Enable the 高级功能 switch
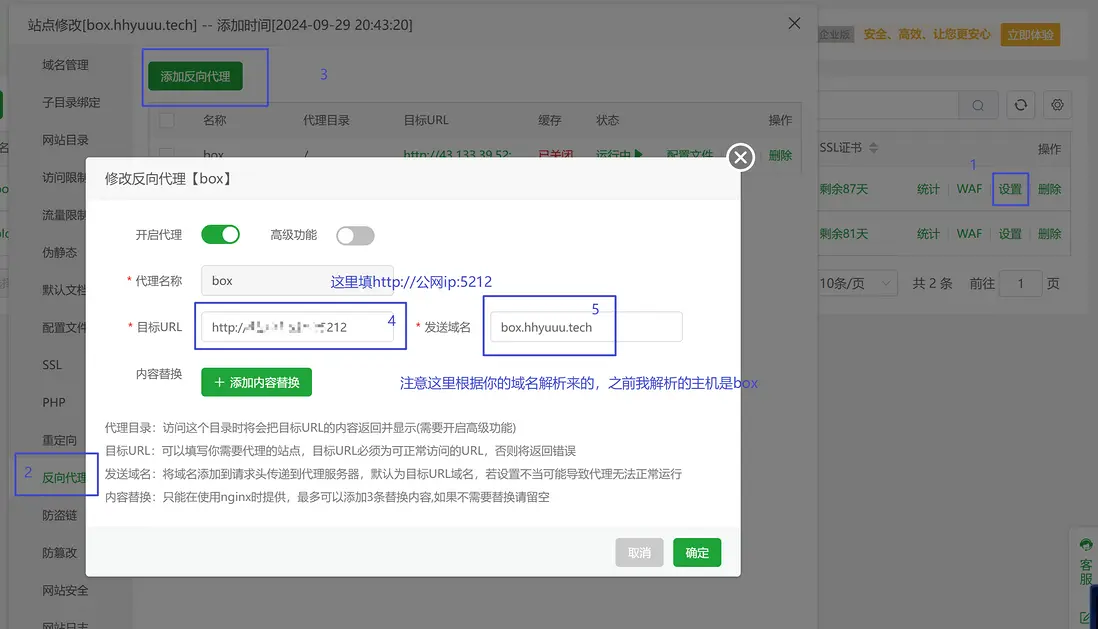The width and height of the screenshot is (1098, 629). click(355, 235)
